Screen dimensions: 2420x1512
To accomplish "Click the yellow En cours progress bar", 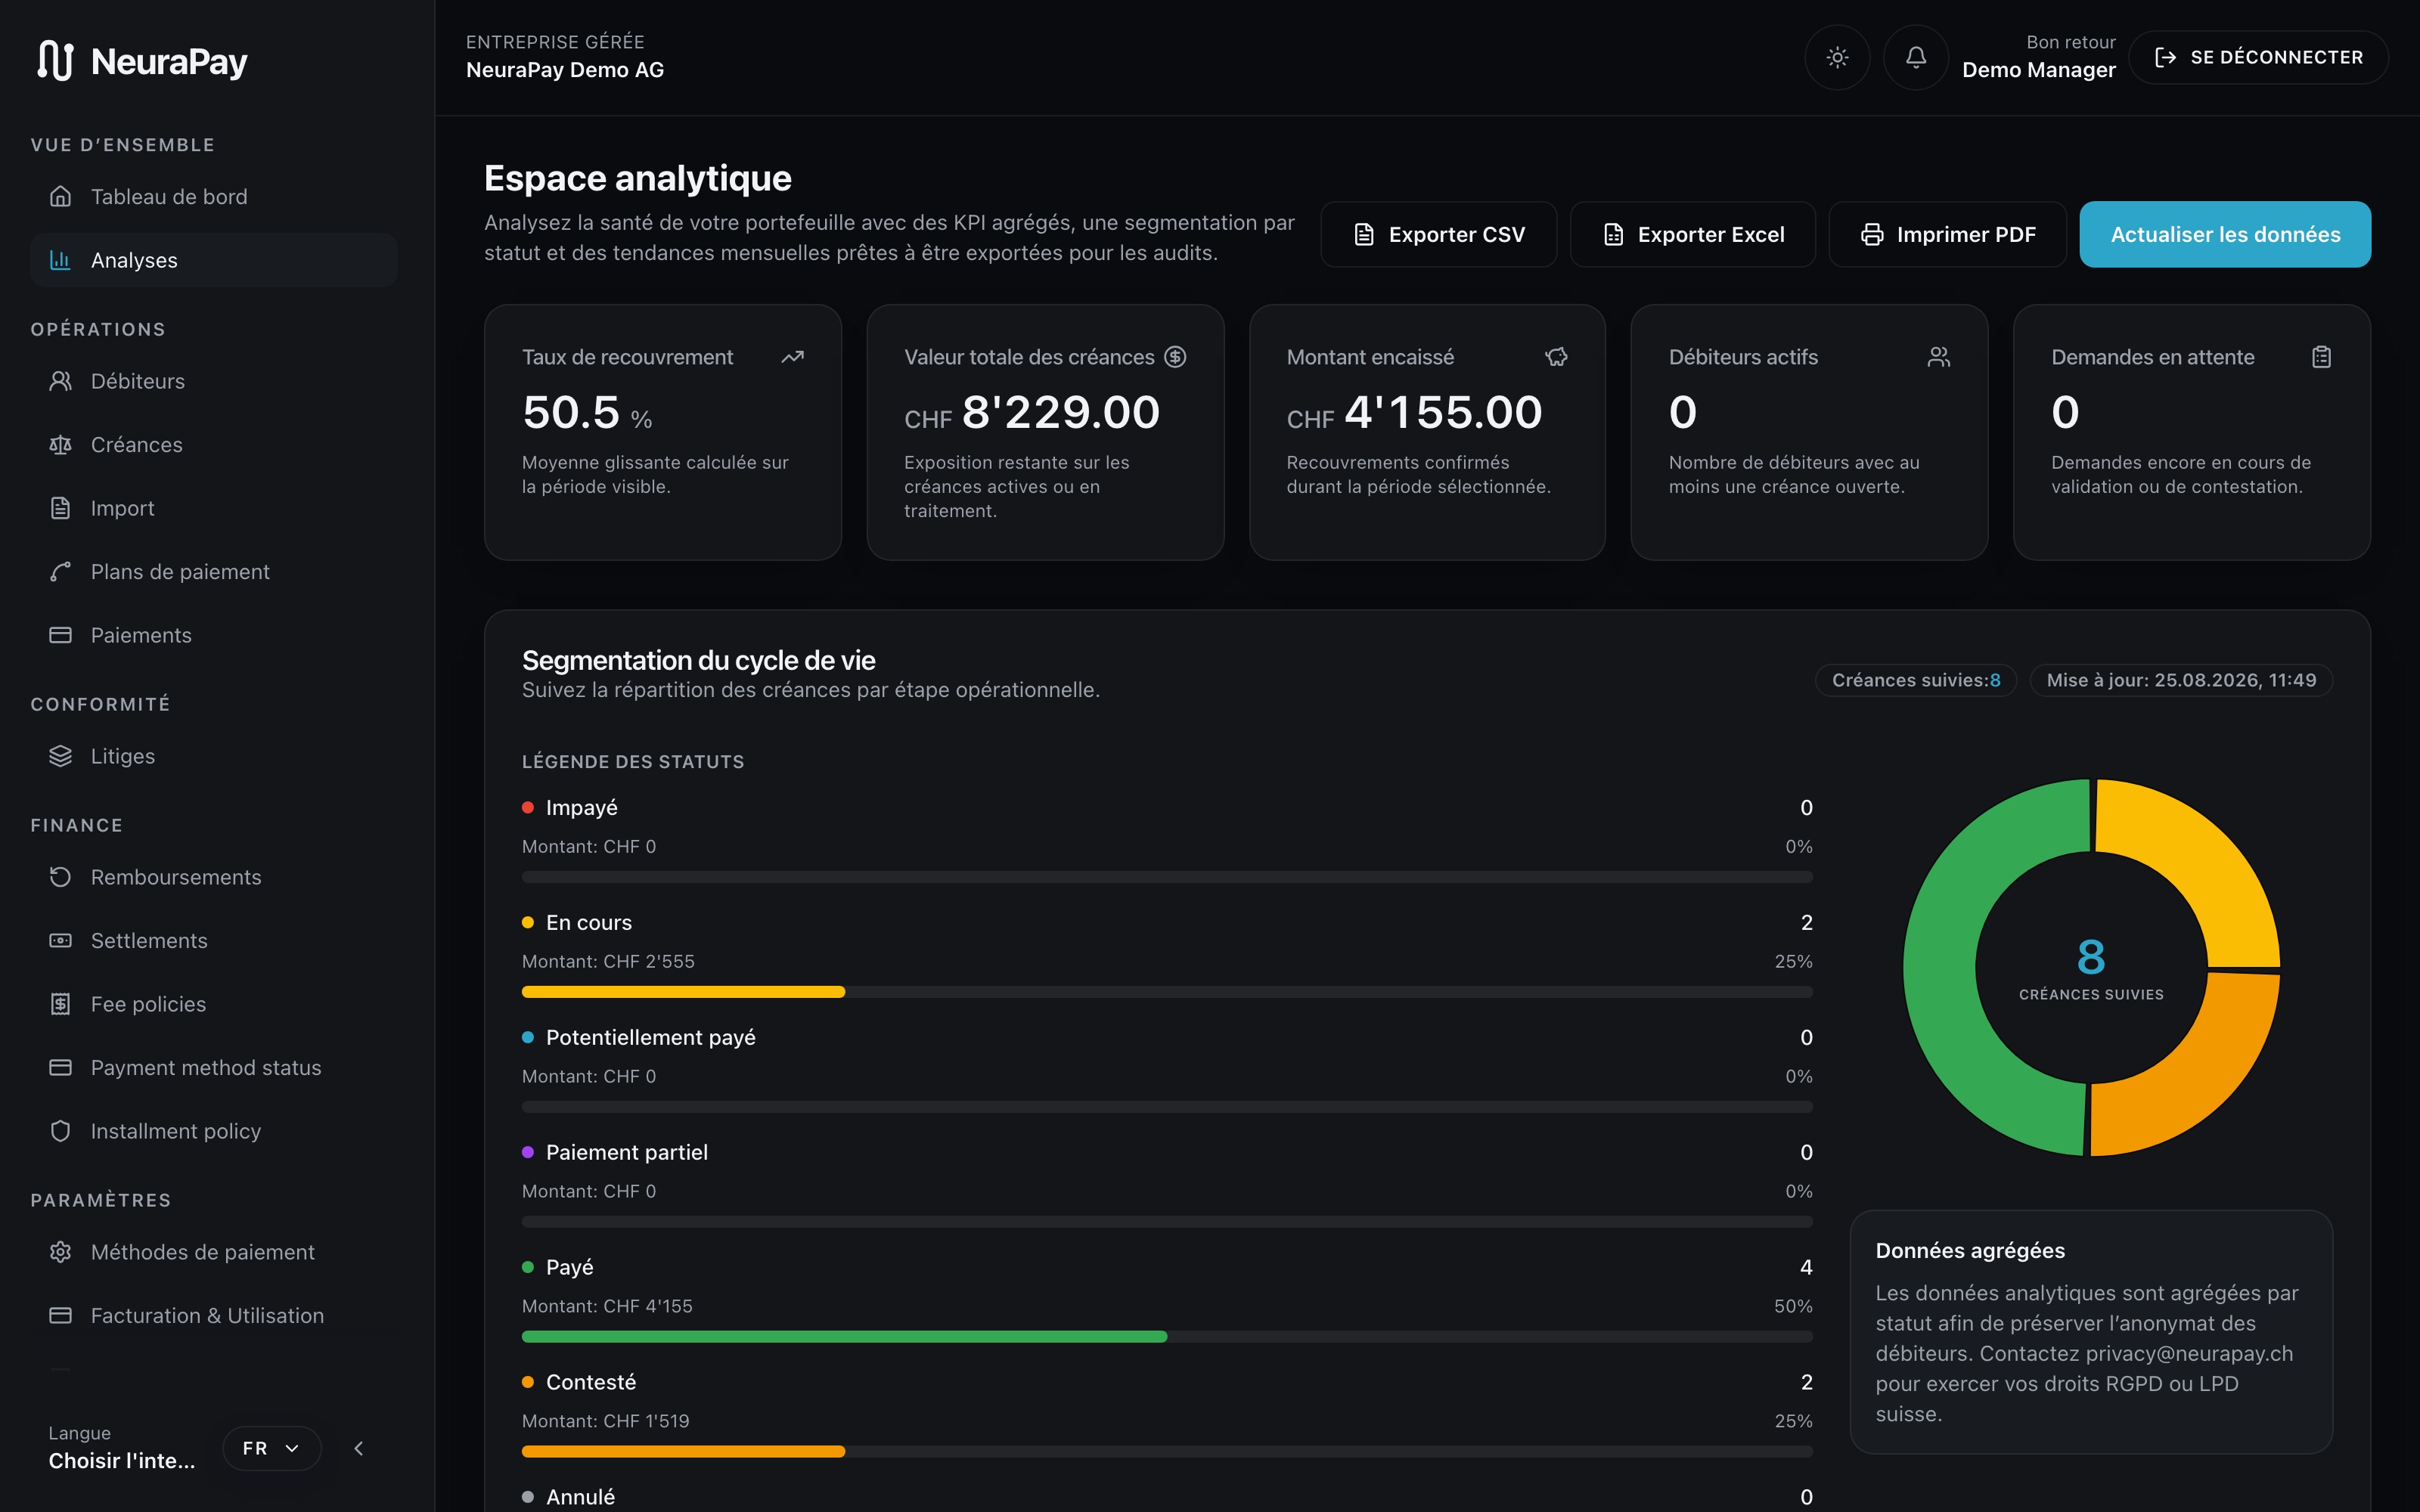I will click(683, 992).
